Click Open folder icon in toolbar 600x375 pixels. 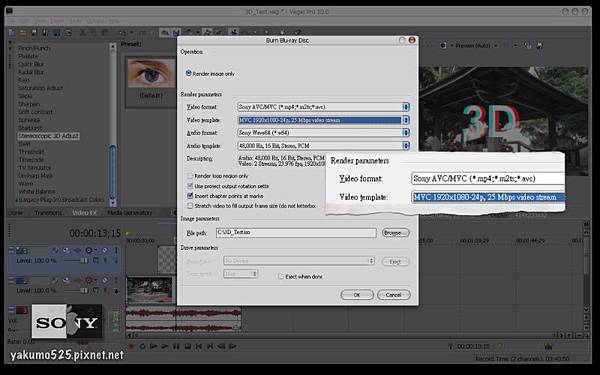pyautogui.click(x=23, y=33)
